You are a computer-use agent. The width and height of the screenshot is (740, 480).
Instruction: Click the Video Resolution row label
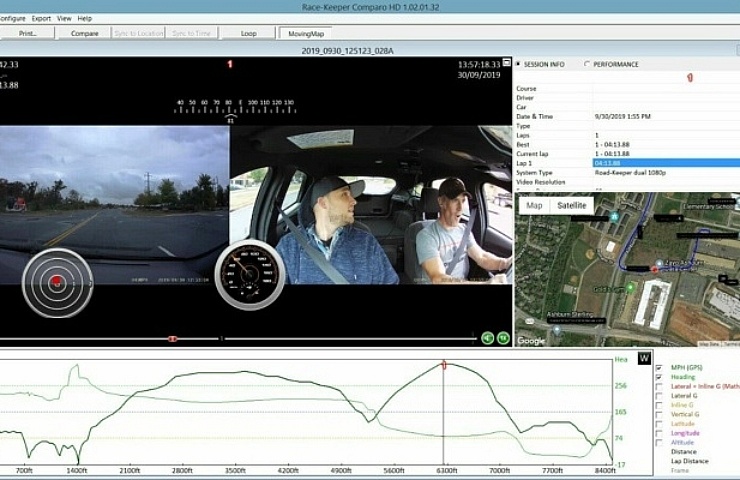tap(540, 182)
